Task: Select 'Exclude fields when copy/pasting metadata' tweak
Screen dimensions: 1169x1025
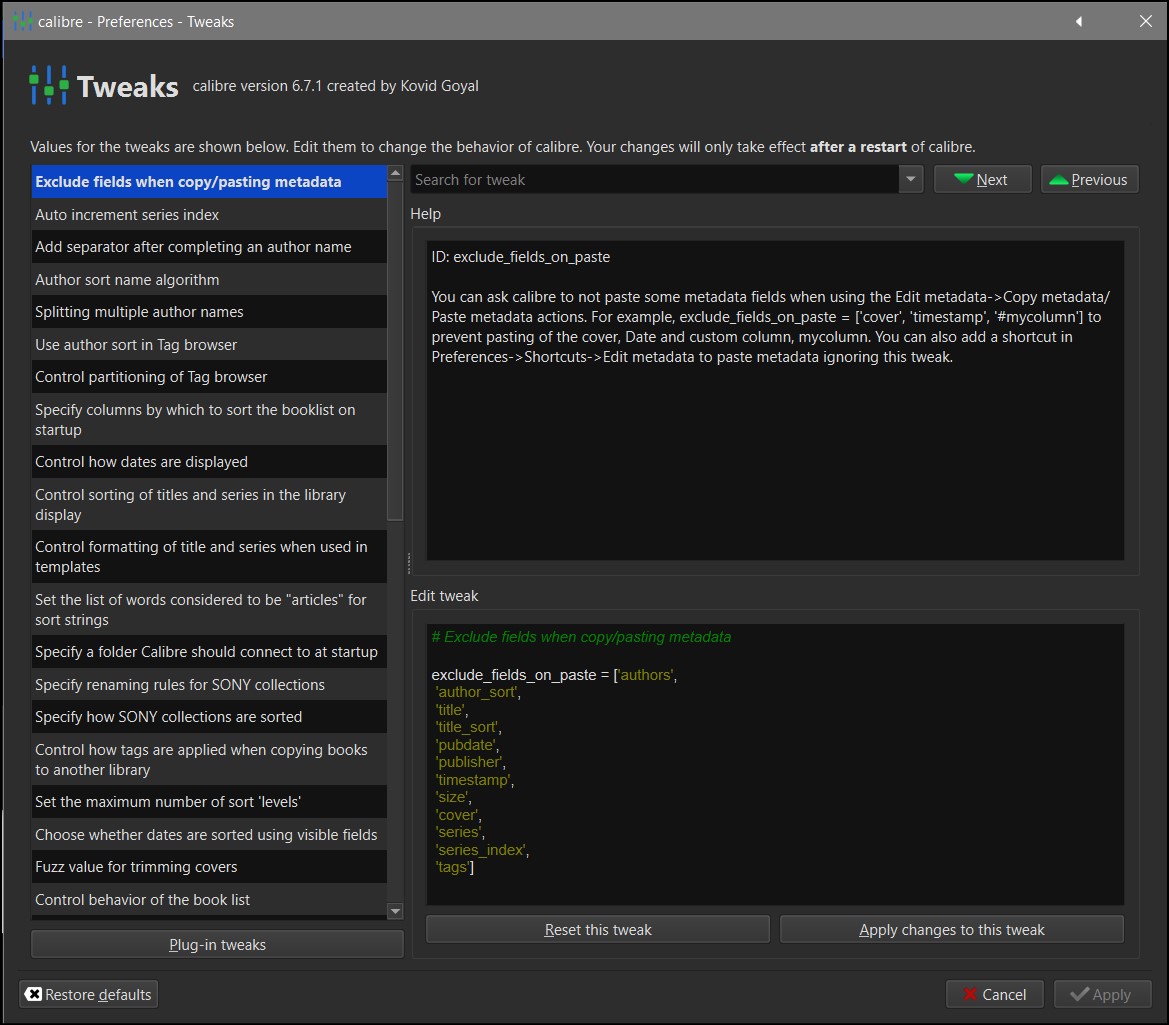Action: point(209,182)
